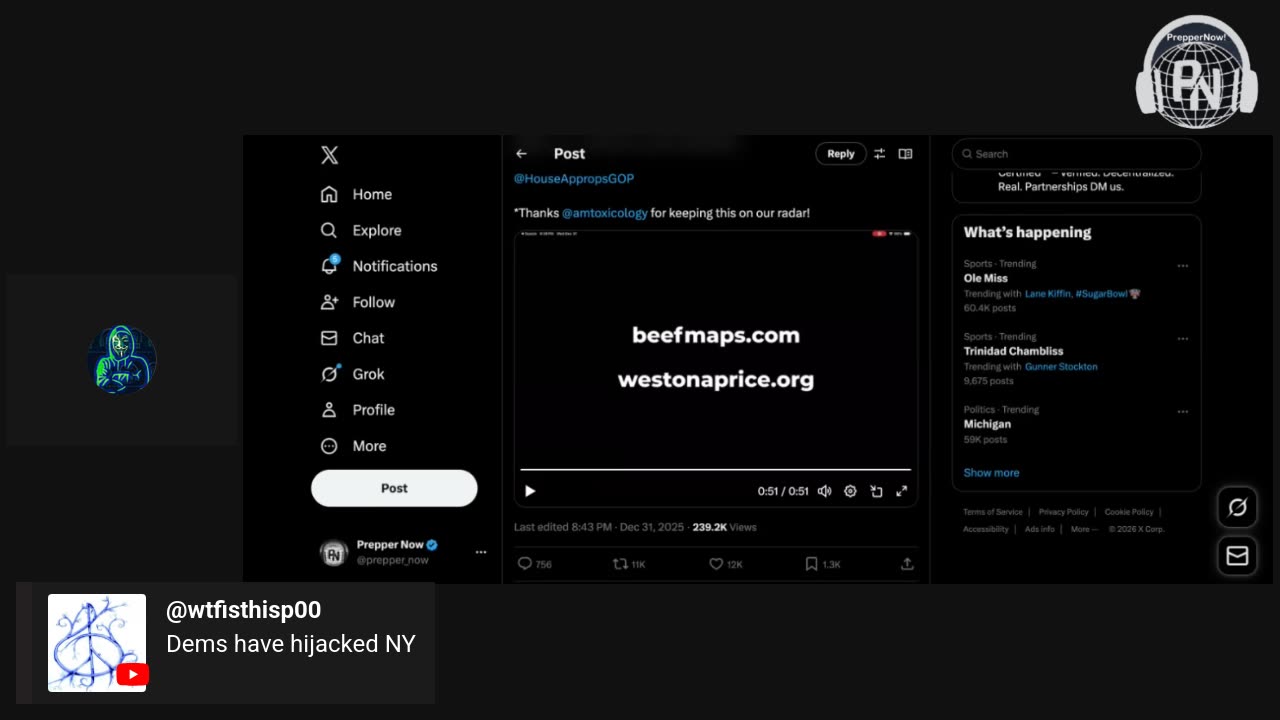Open the Privacy Policy footer link
The width and height of the screenshot is (1280, 720).
(x=1063, y=512)
